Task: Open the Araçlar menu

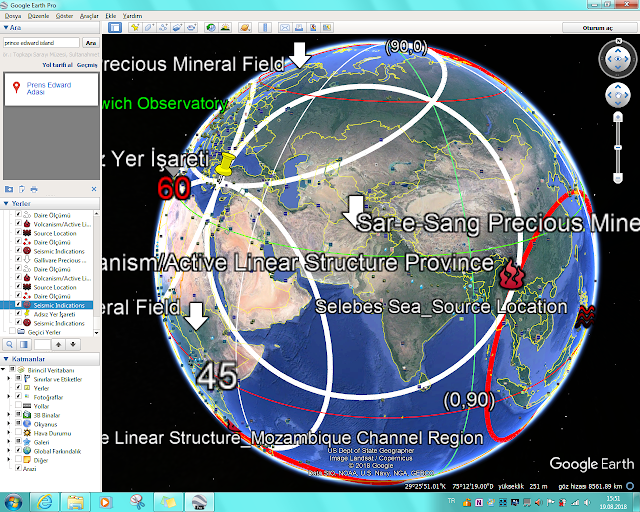Action: coord(89,16)
